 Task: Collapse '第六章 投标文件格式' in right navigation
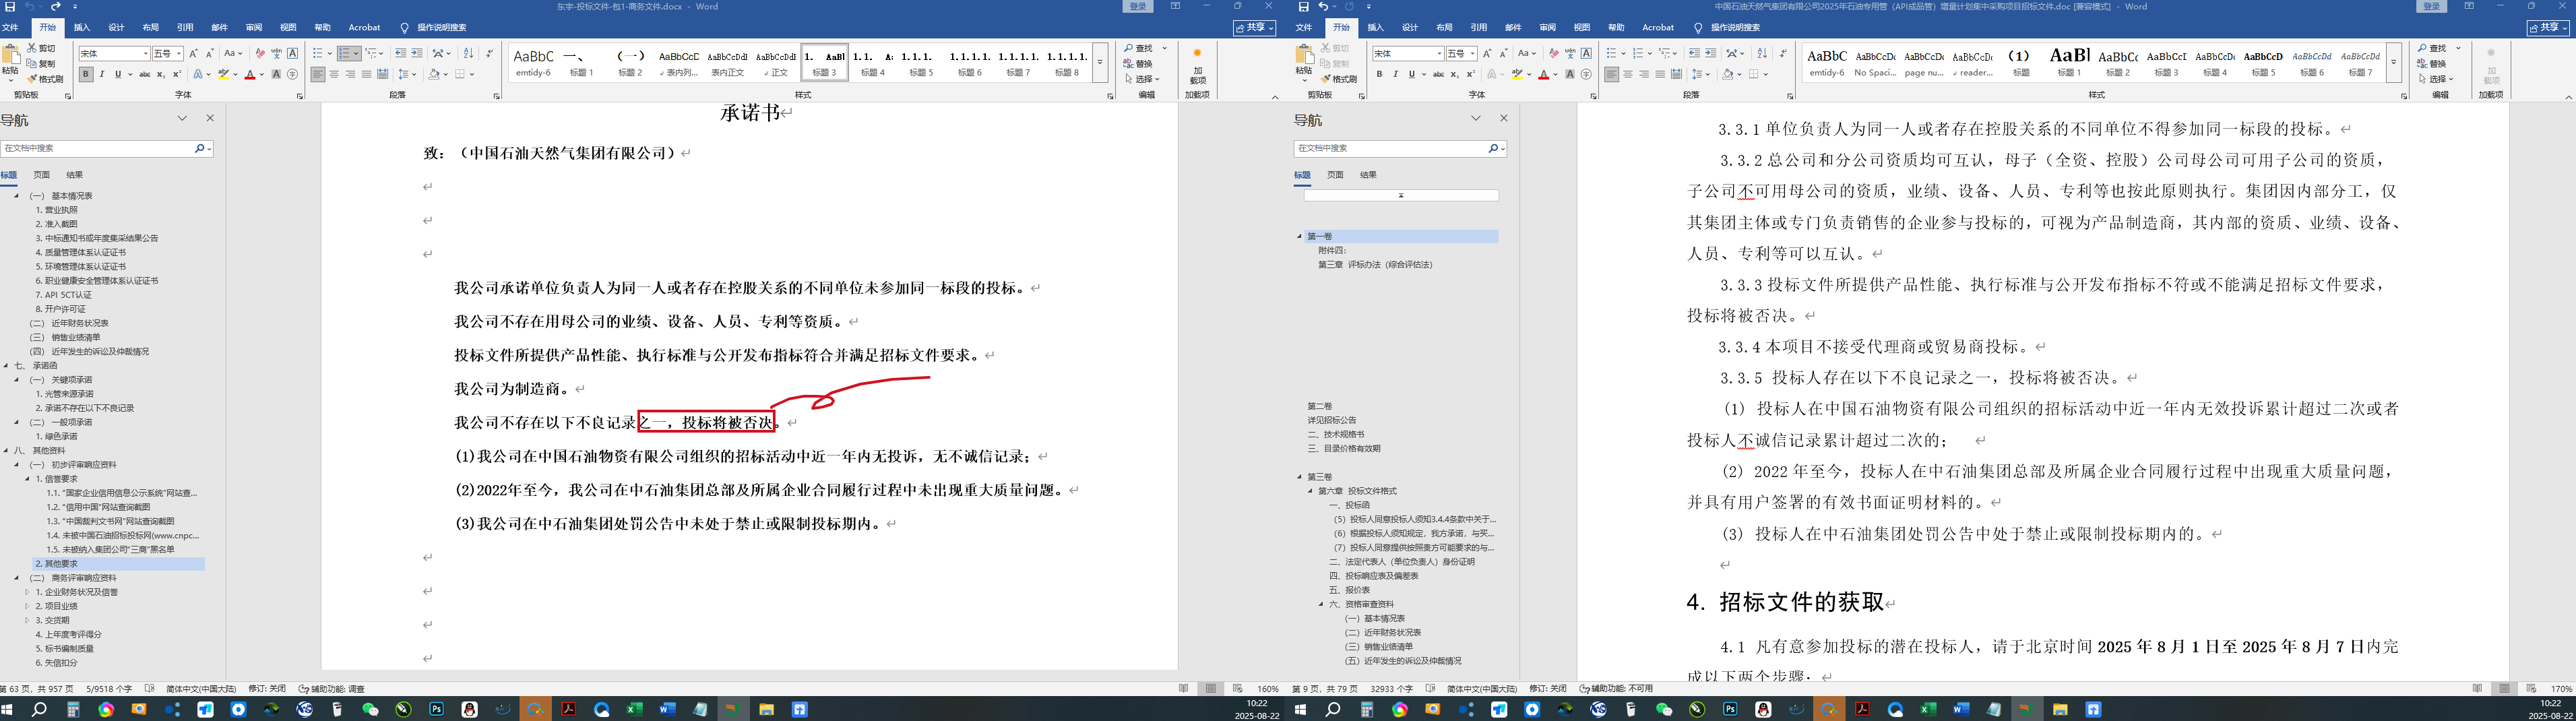(1310, 491)
